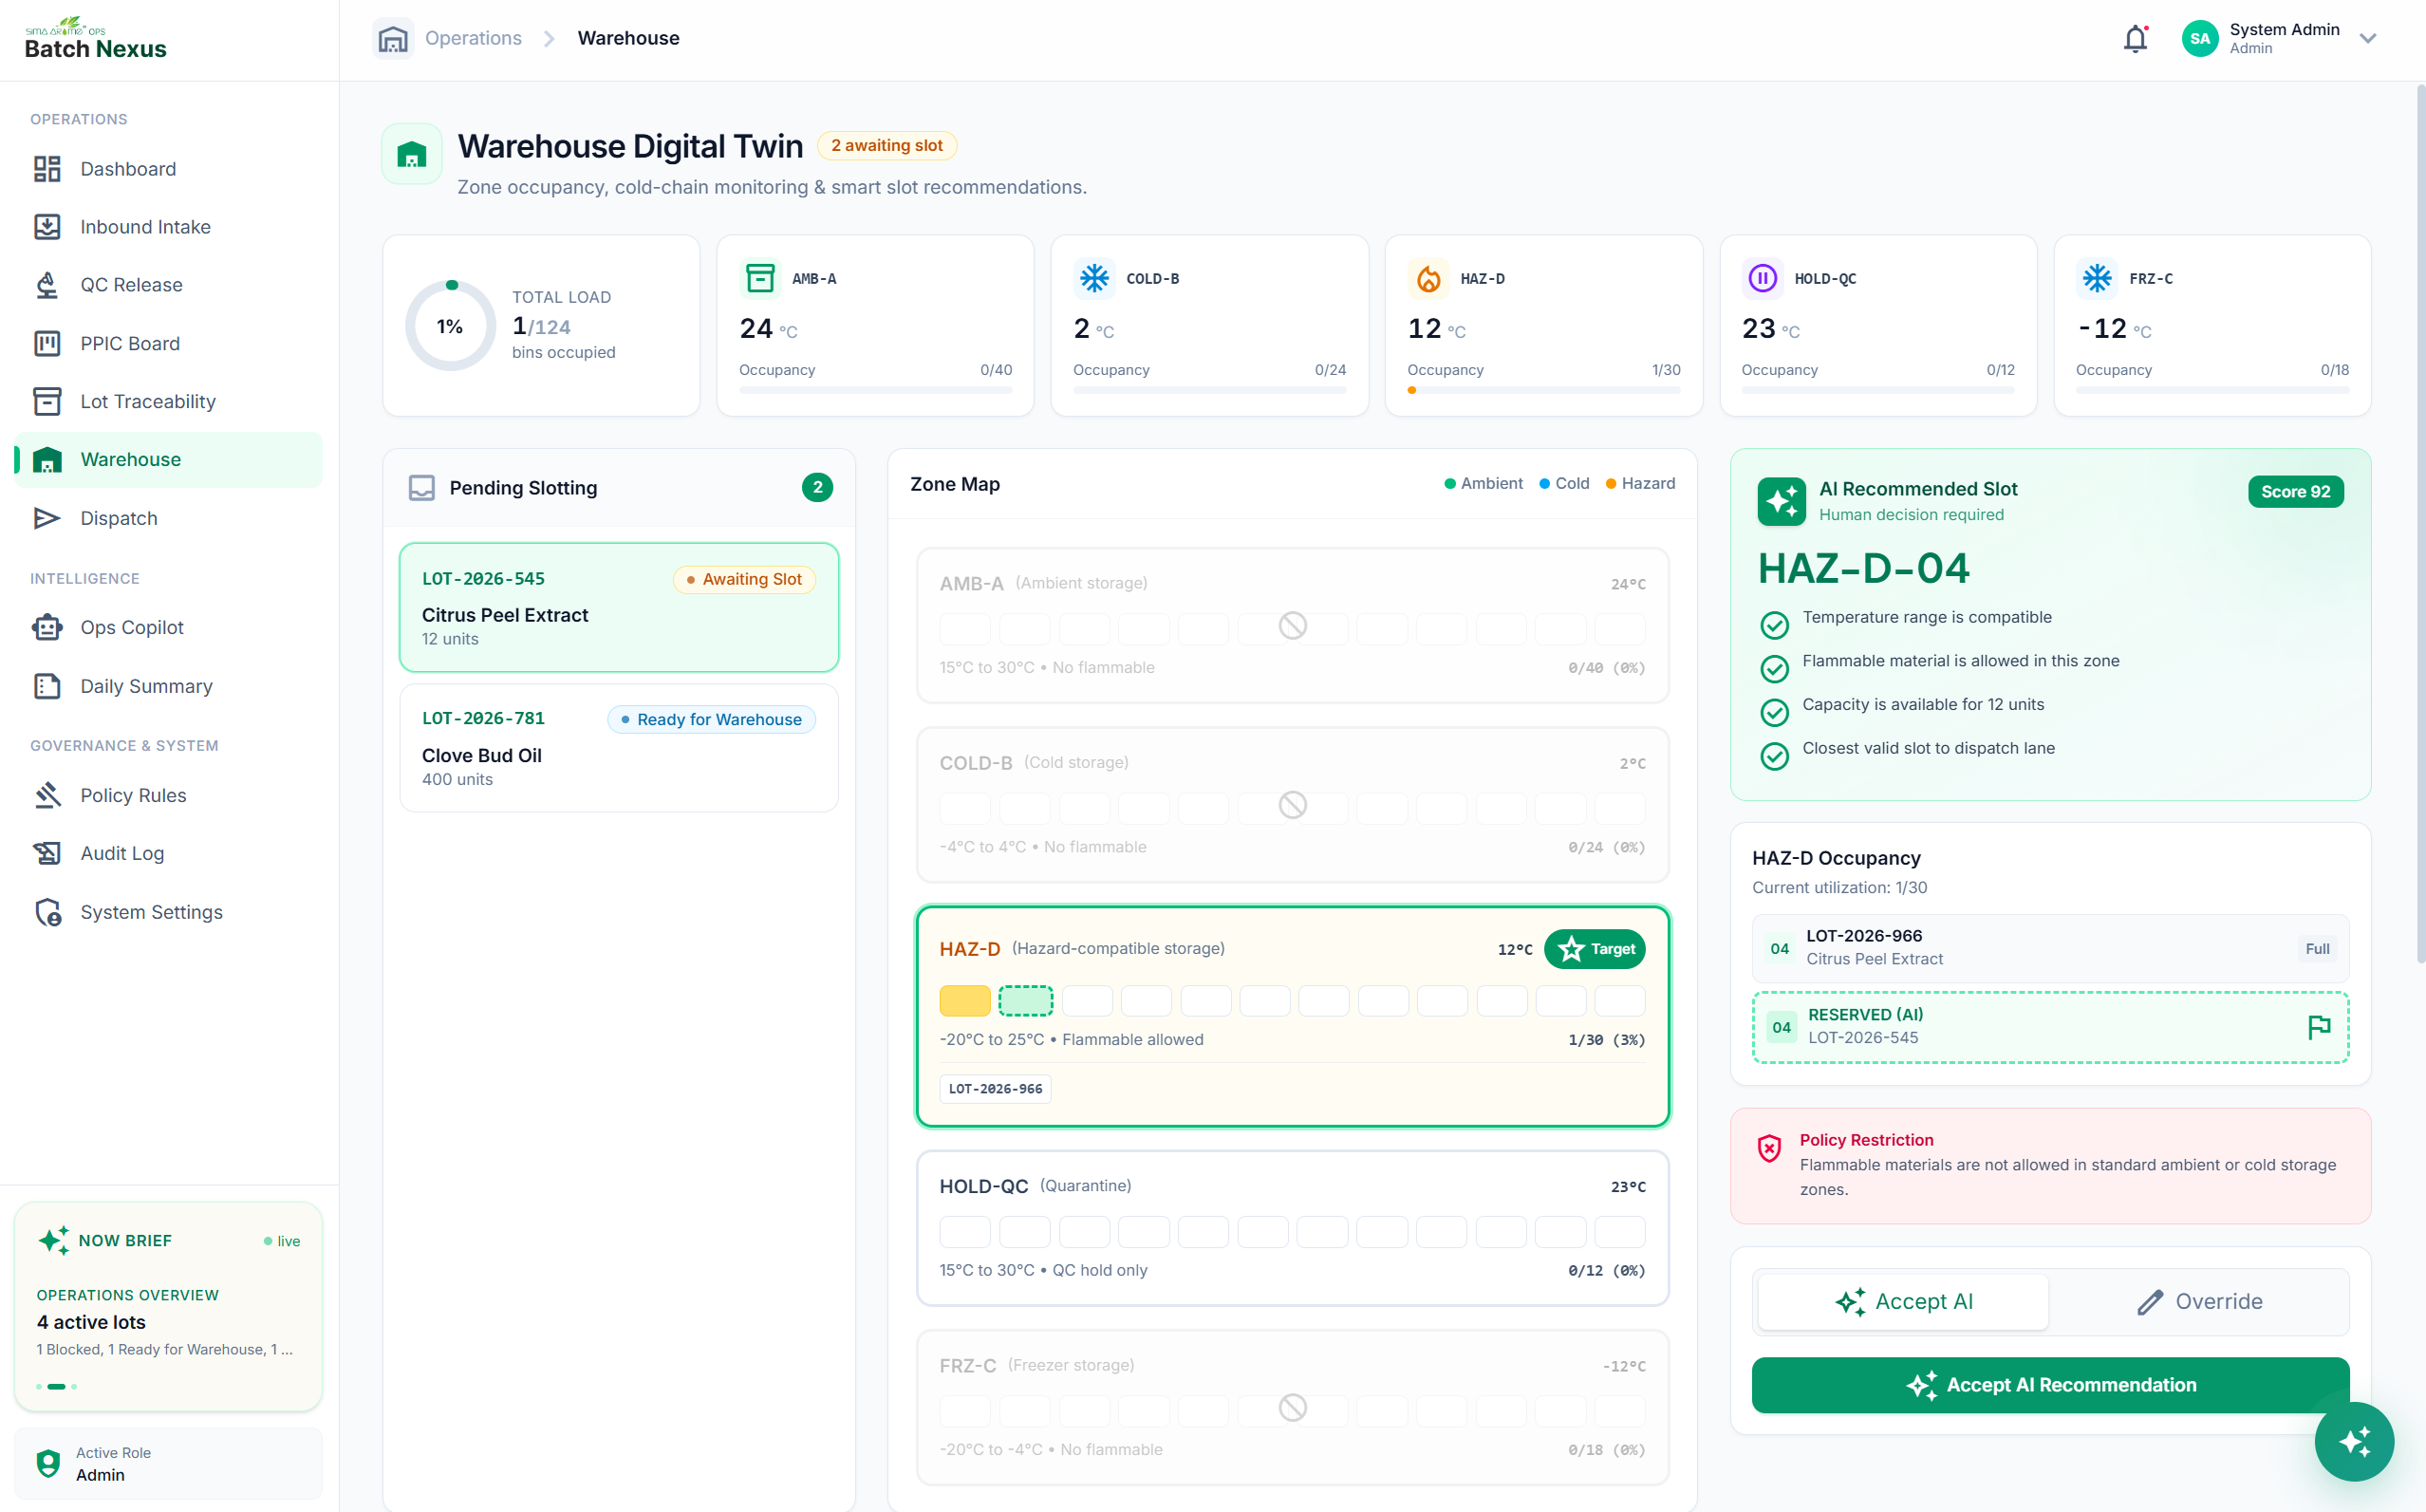The image size is (2426, 1512).
Task: Expand System Admin user menu chevron
Action: tap(2367, 39)
